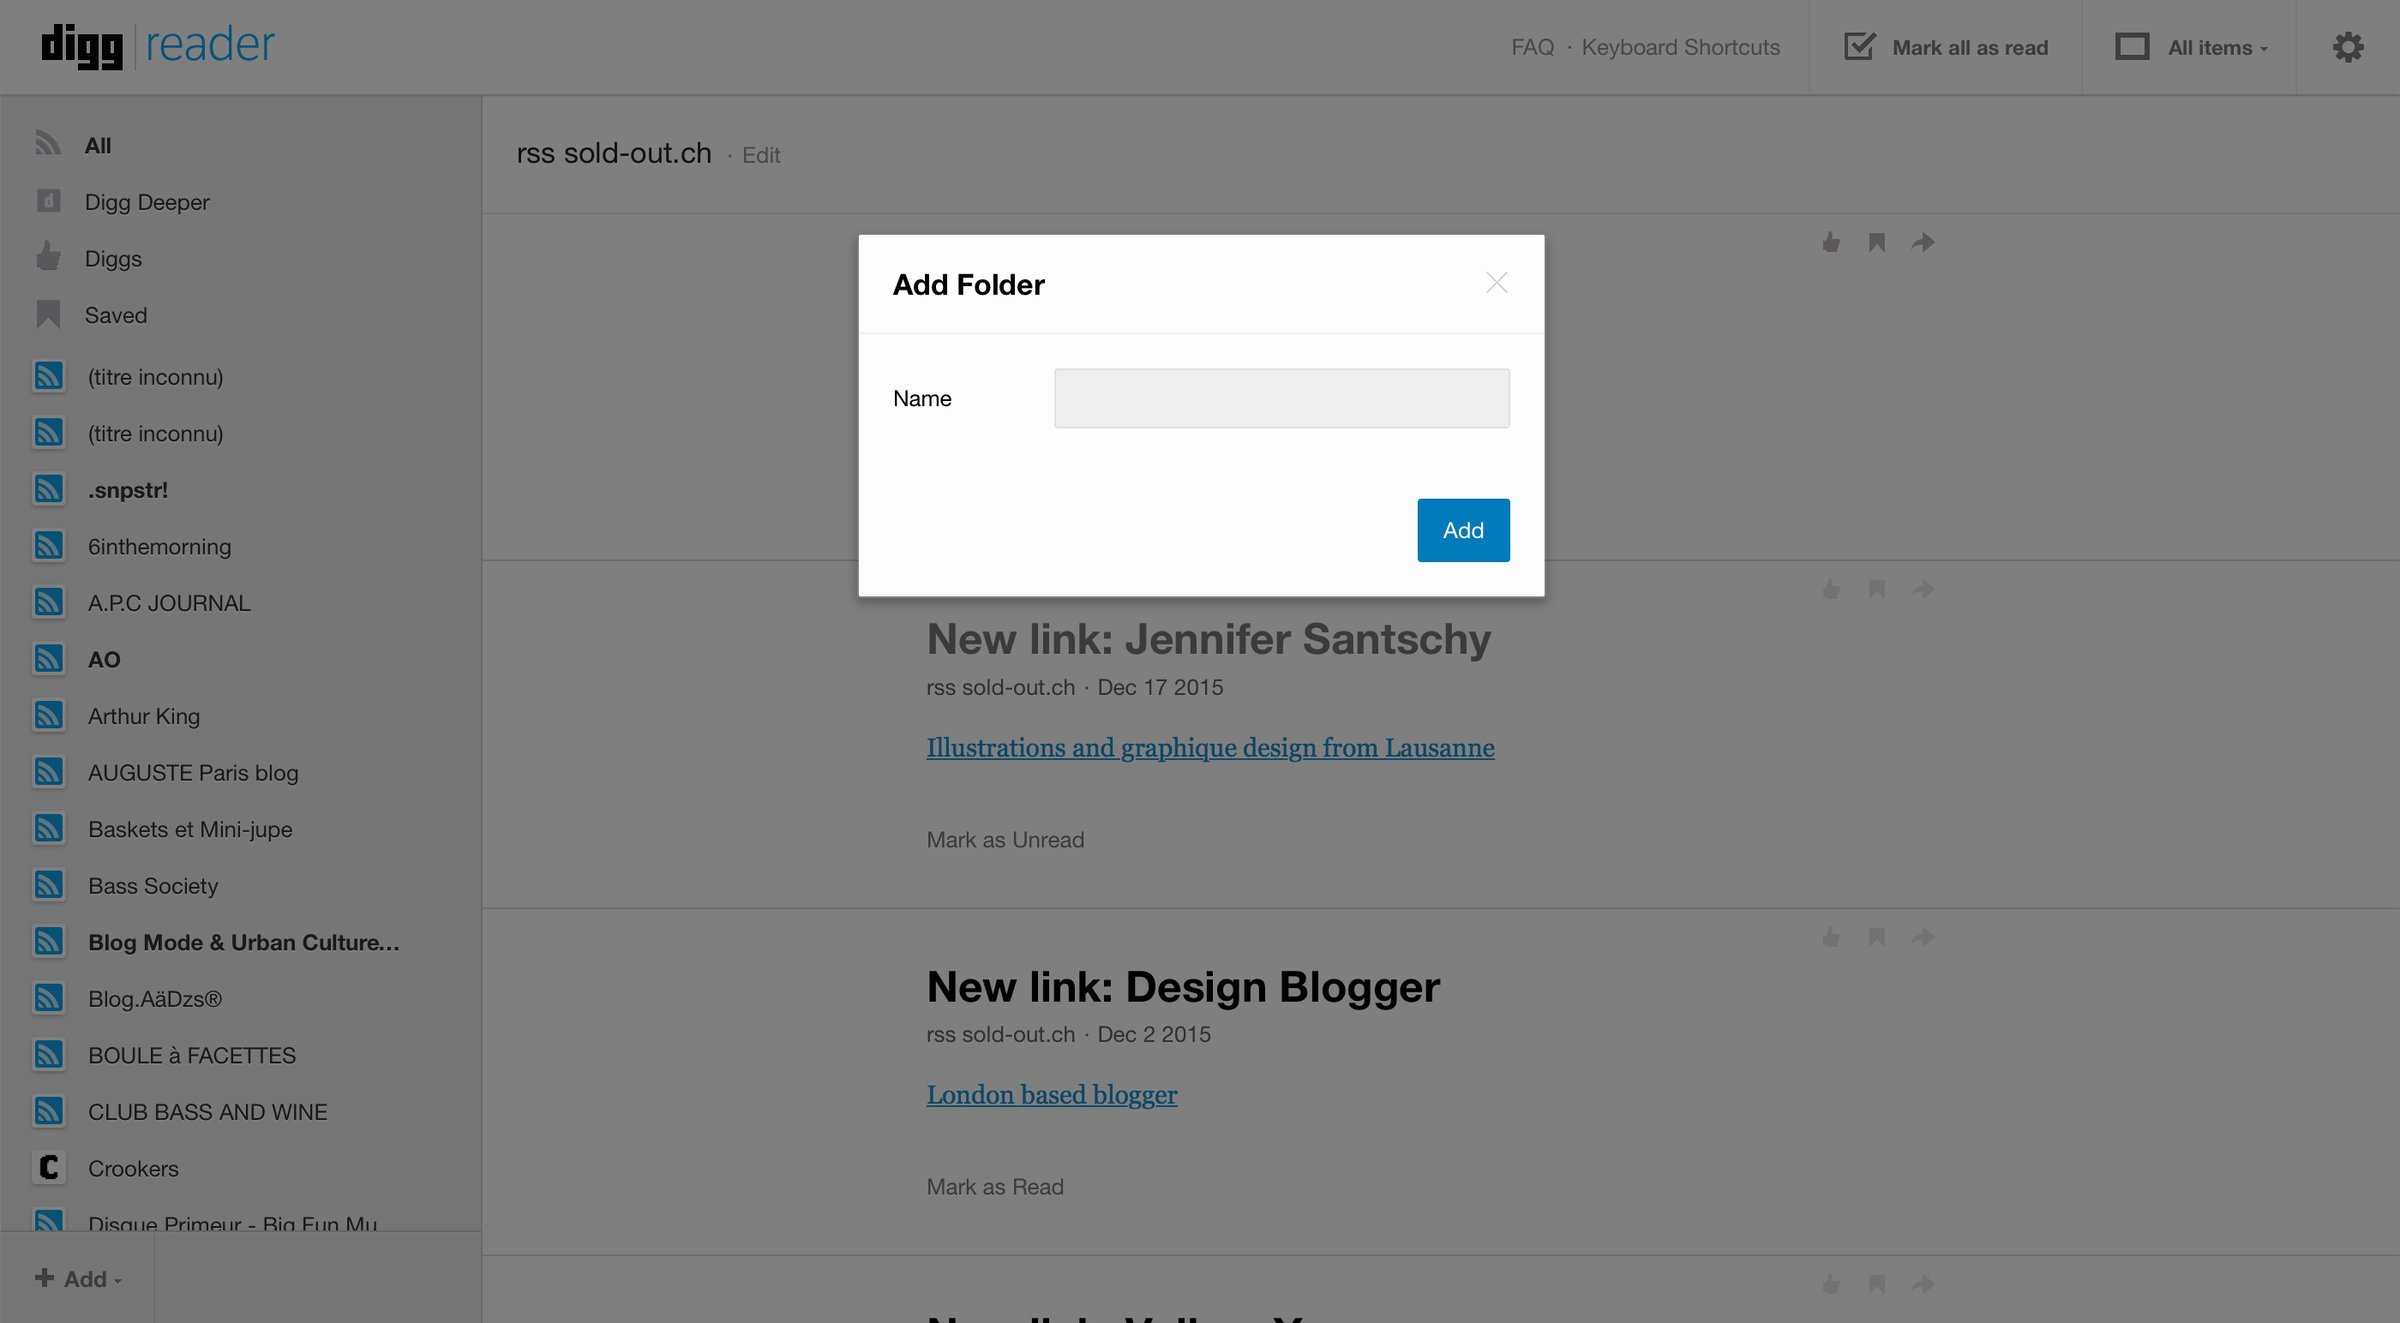Image resolution: width=2400 pixels, height=1323 pixels.
Task: Open Keyboard Shortcuts link
Action: coord(1680,47)
